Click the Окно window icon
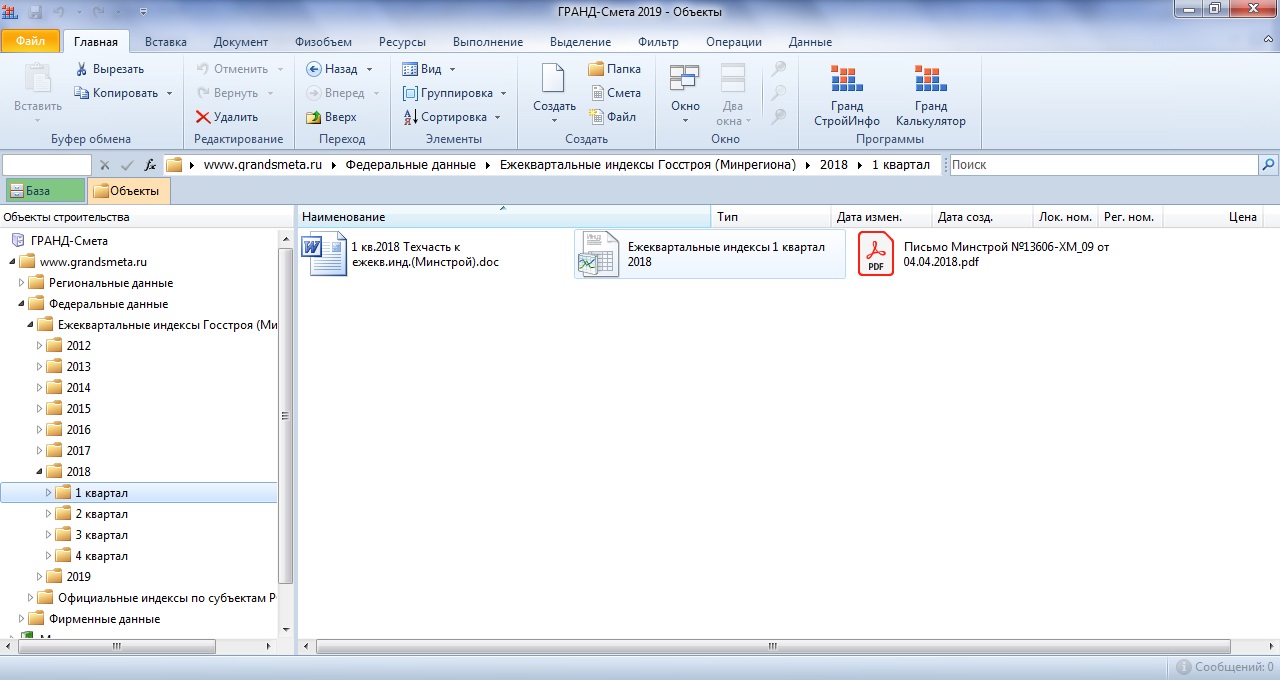The height and width of the screenshot is (680, 1280). click(685, 78)
